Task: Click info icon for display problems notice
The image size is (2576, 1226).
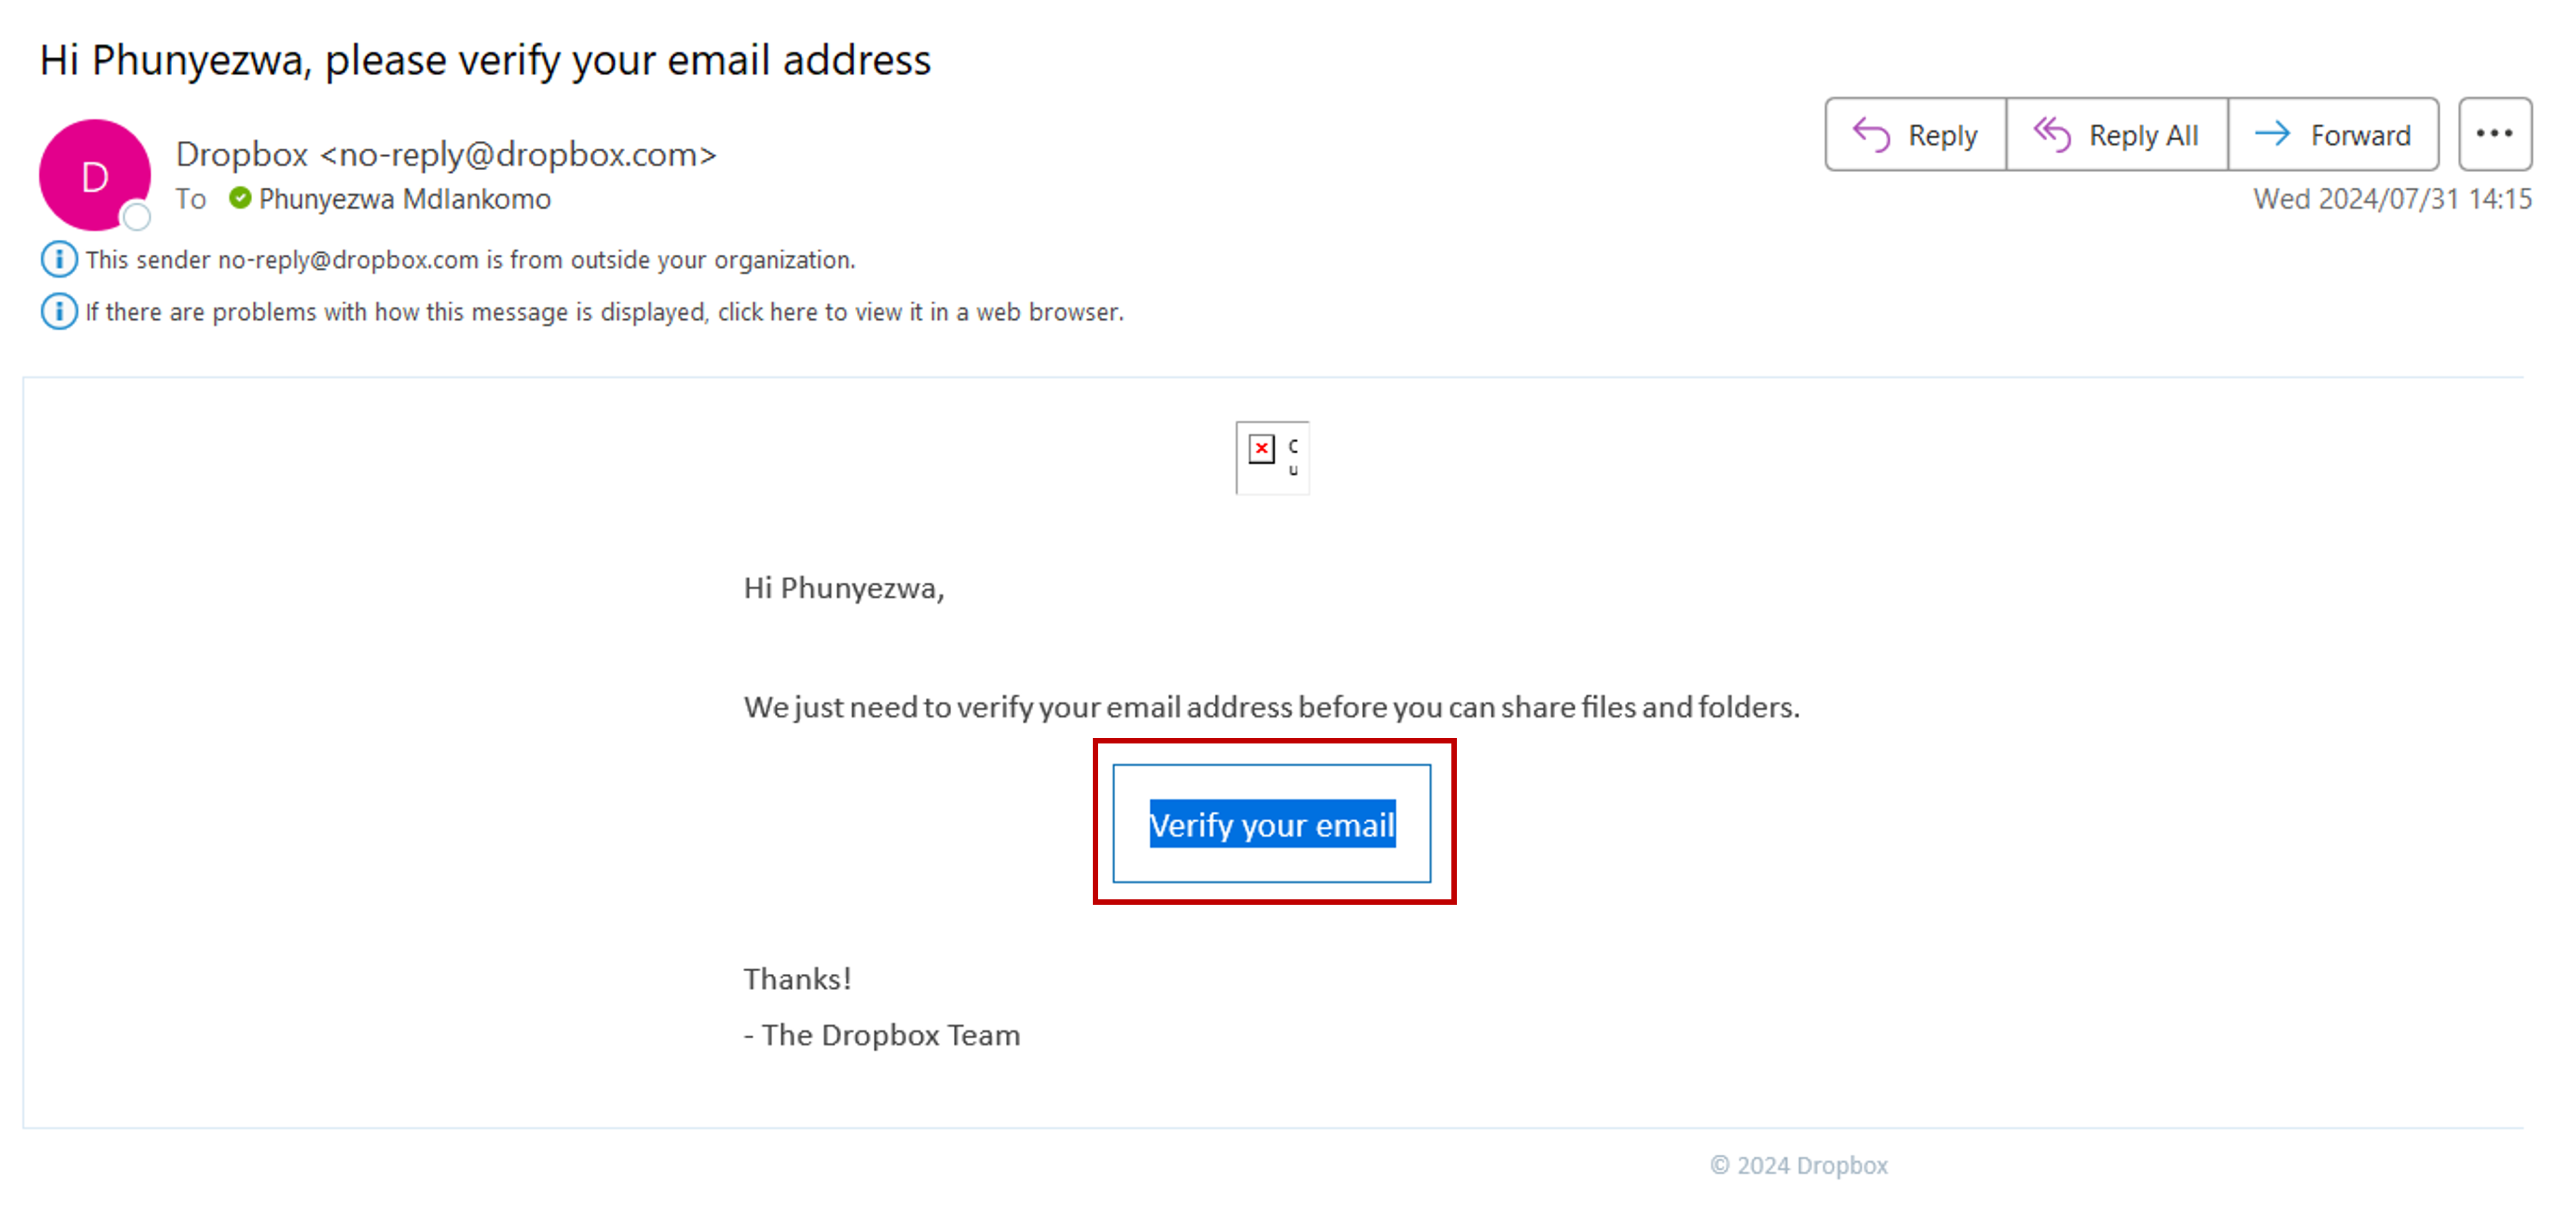Action: (x=59, y=312)
